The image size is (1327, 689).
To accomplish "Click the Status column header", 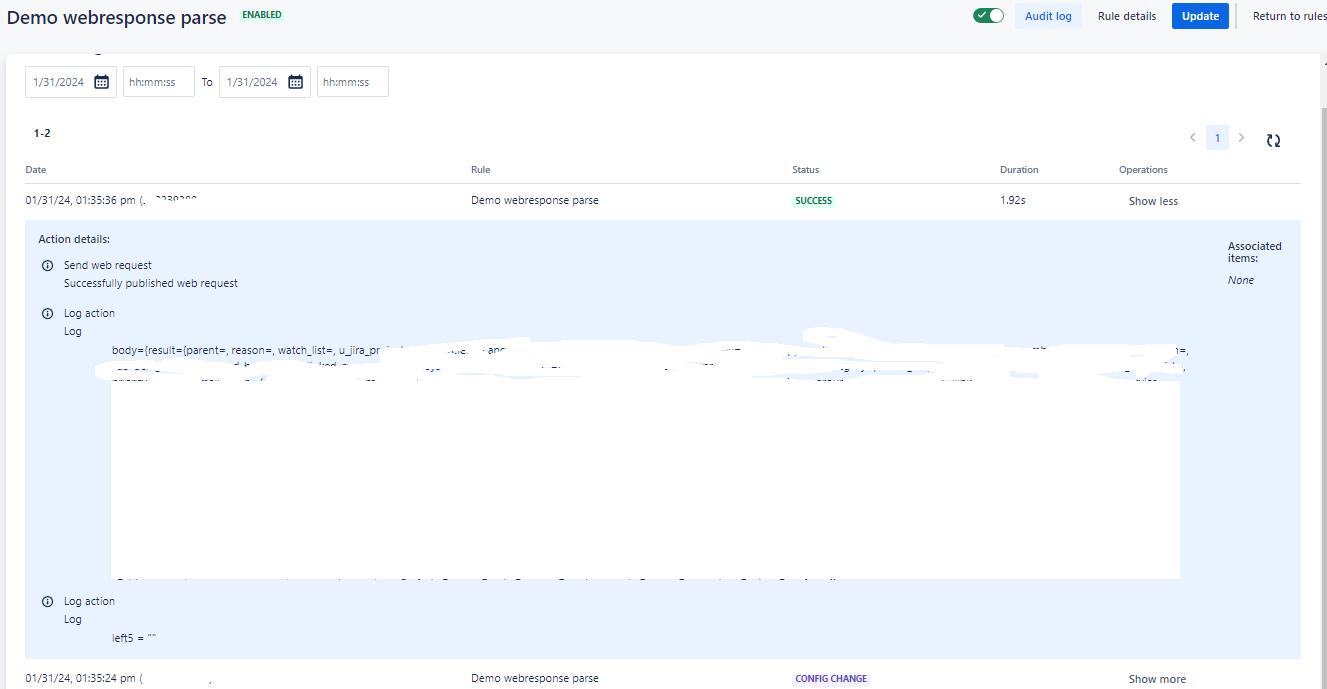I will point(806,170).
